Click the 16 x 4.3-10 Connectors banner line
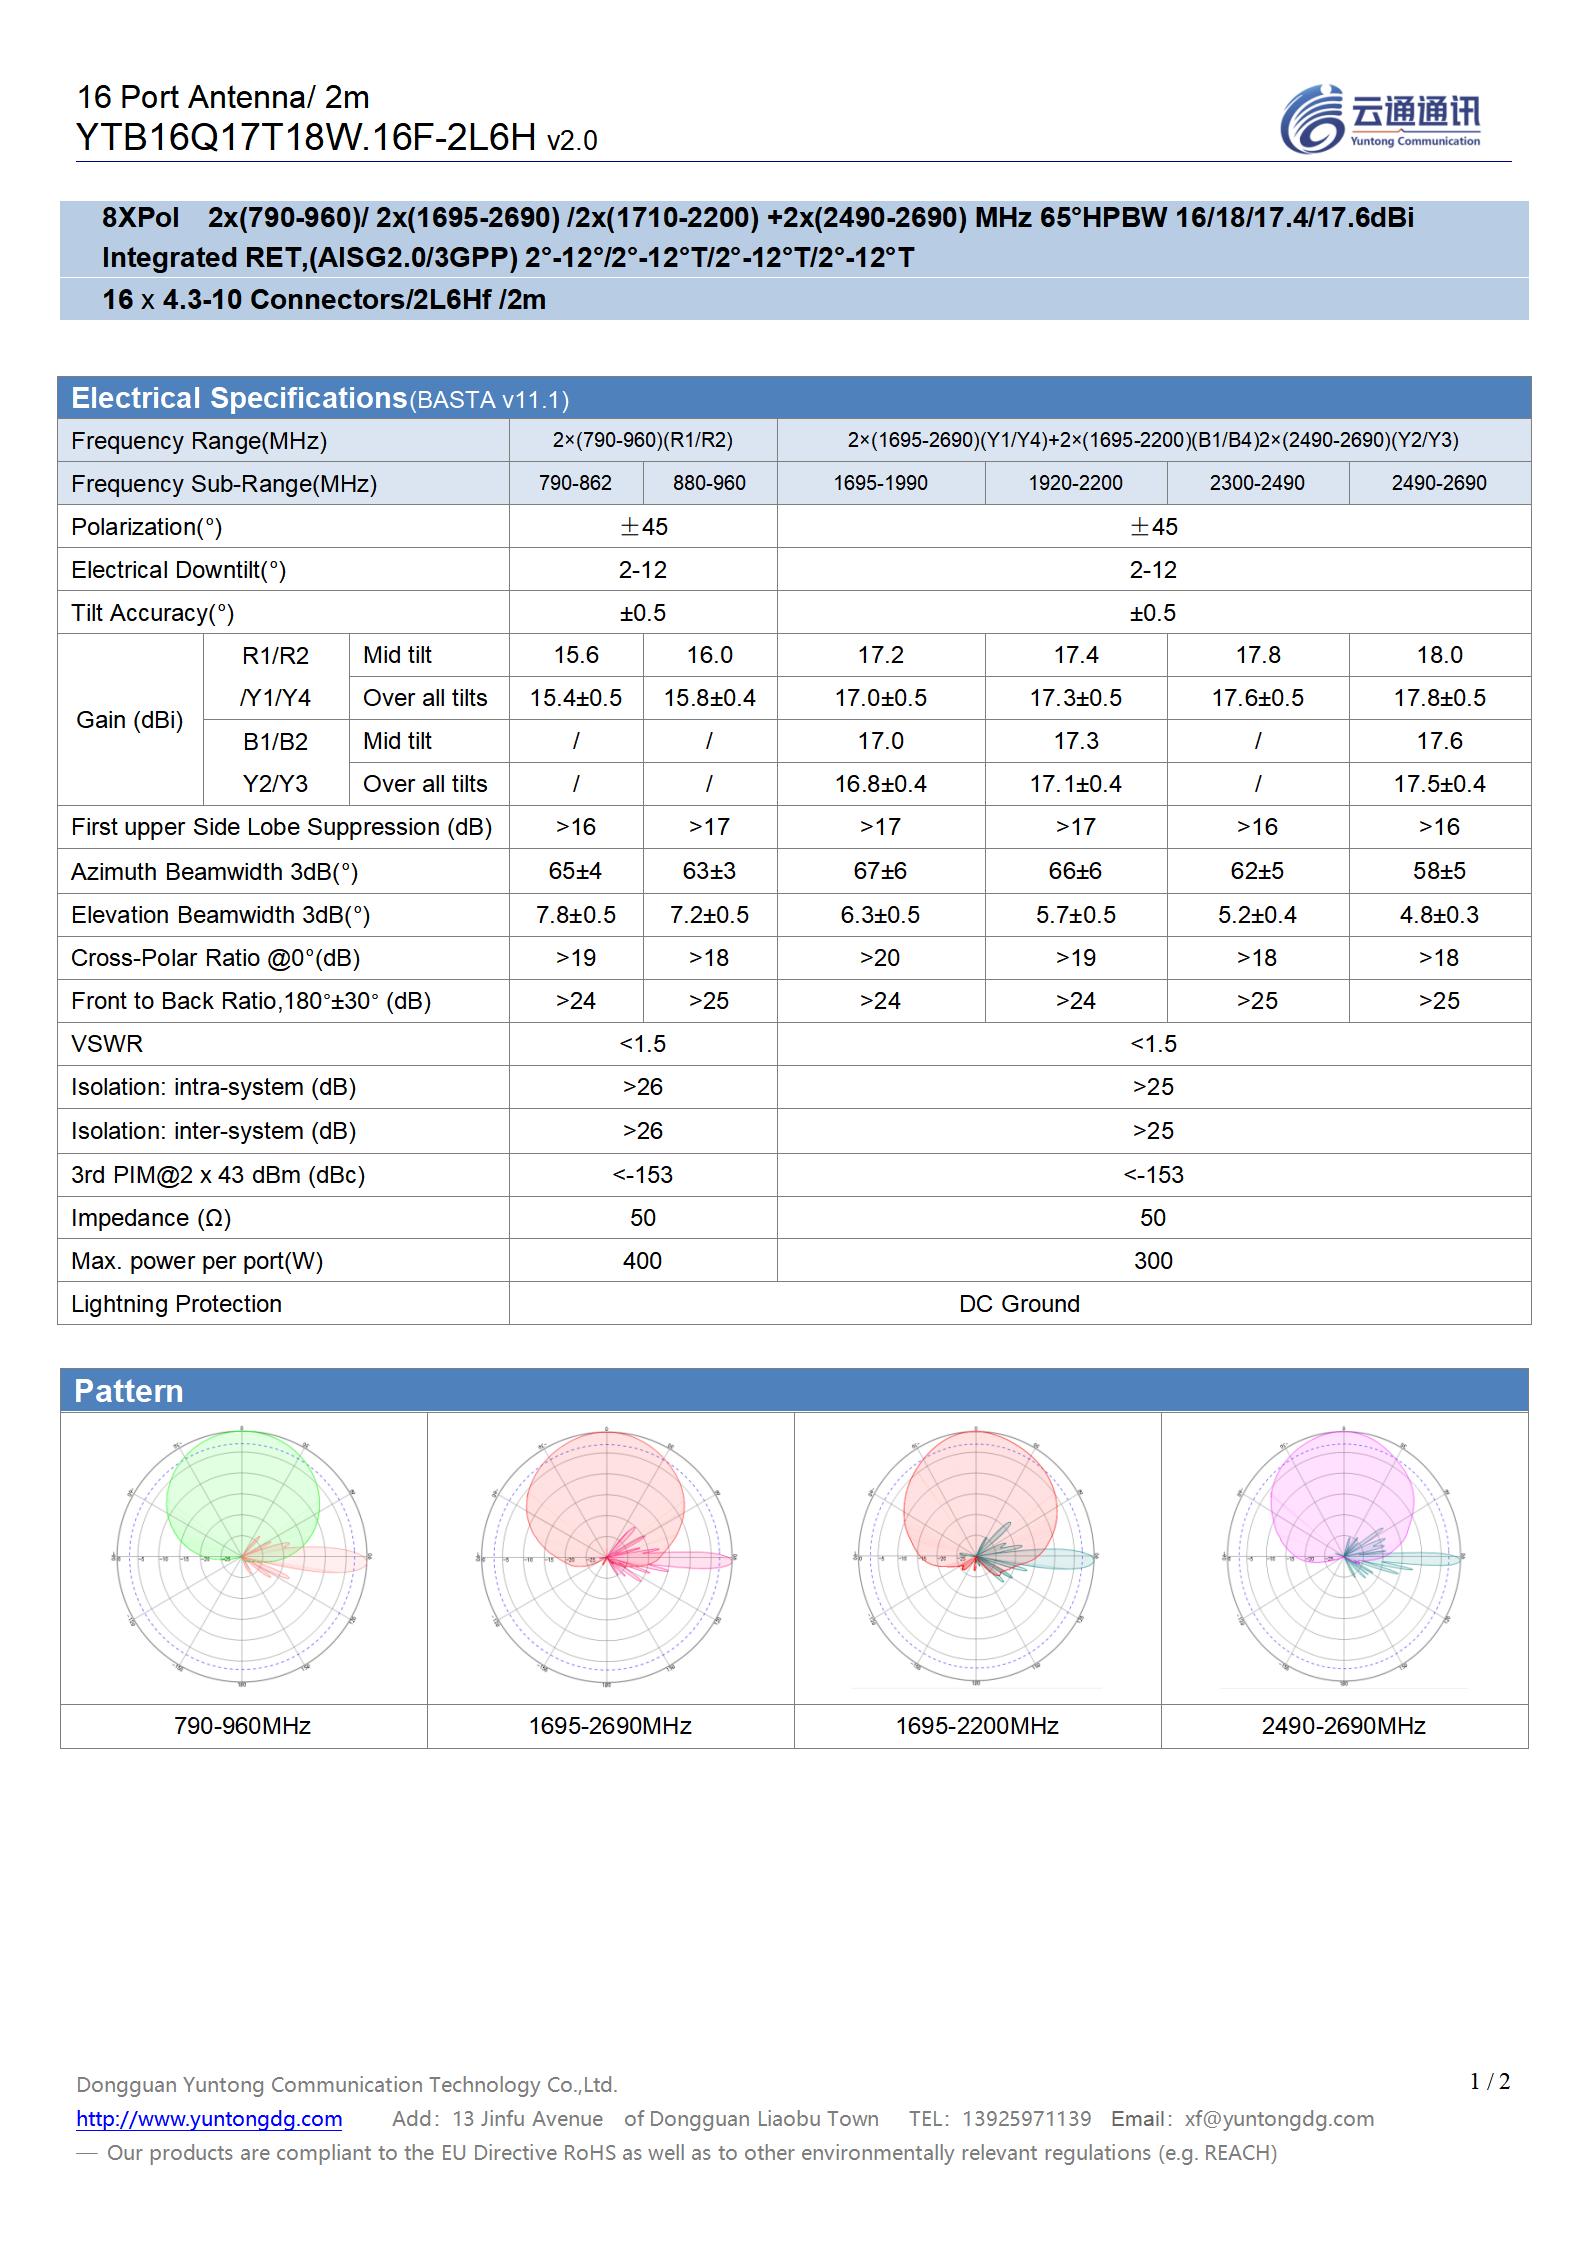Viewport: 1587px width, 2245px height. point(324,300)
